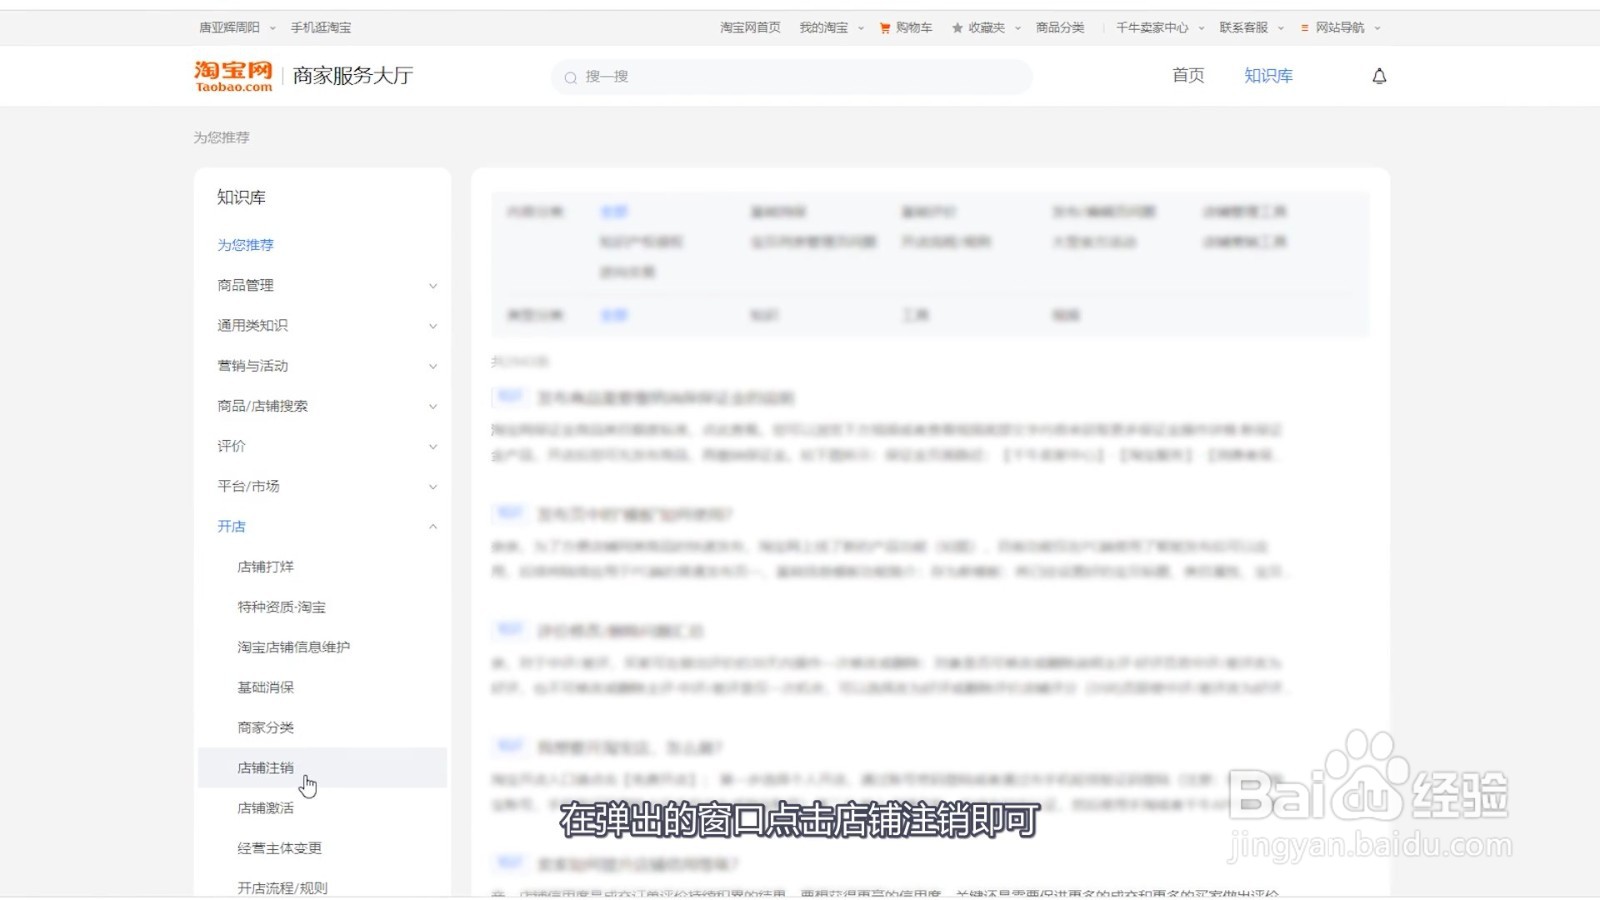This screenshot has width=1600, height=900.
Task: Expand the 评价 category chevron
Action: pos(433,446)
